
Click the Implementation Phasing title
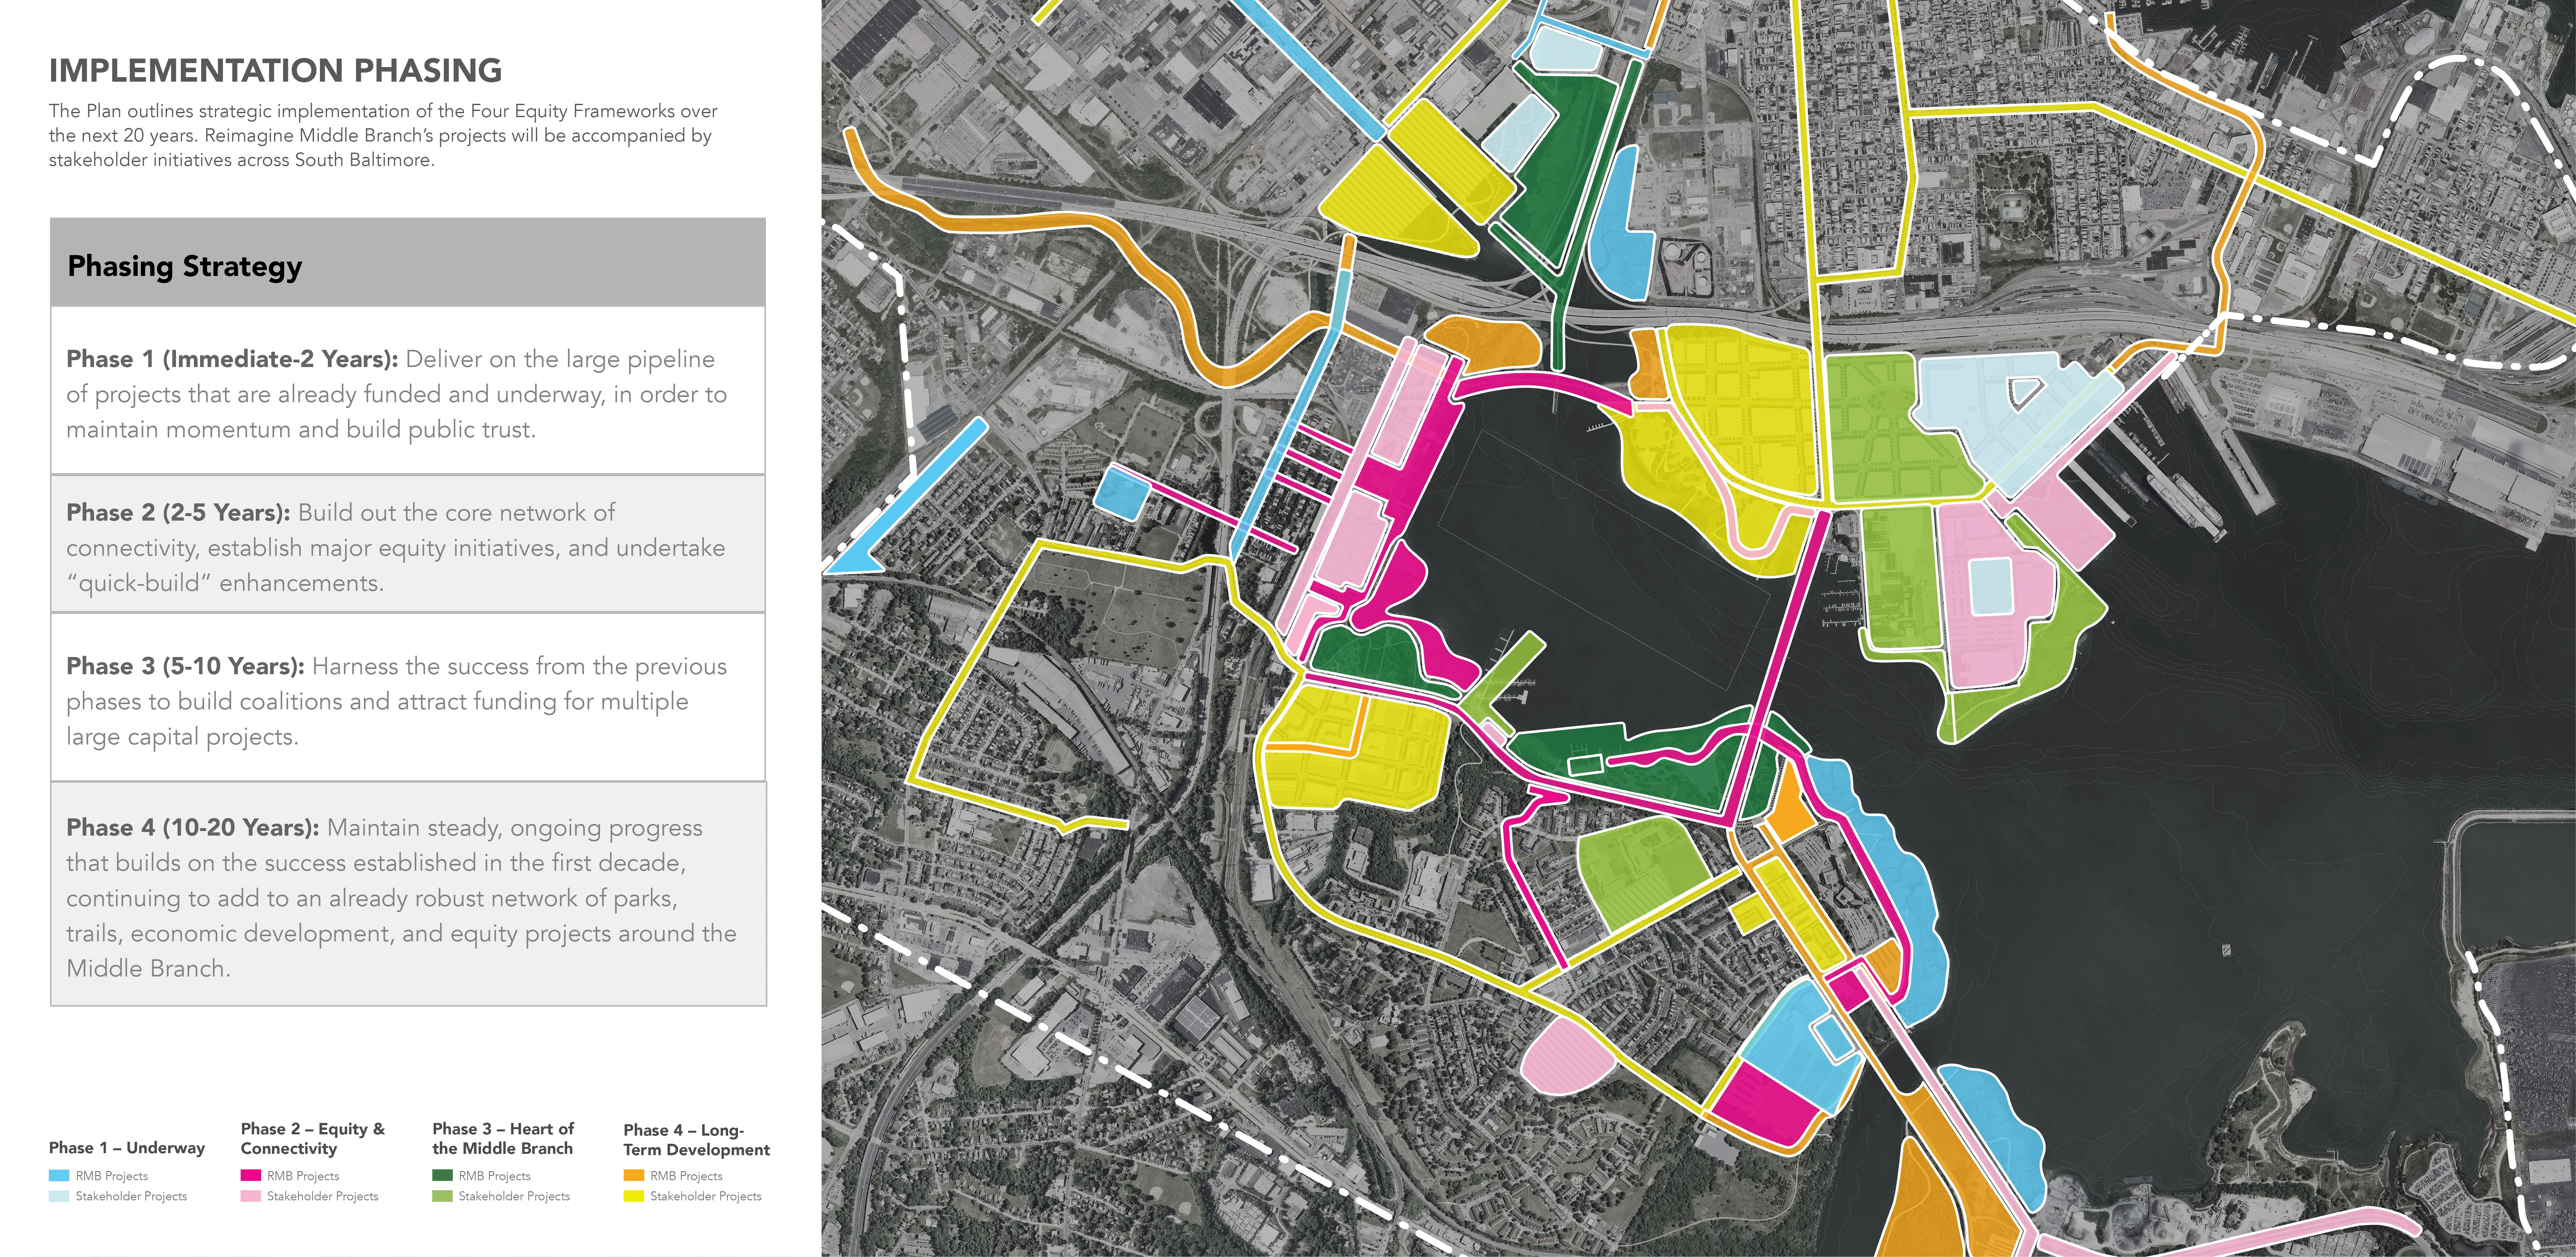(275, 70)
